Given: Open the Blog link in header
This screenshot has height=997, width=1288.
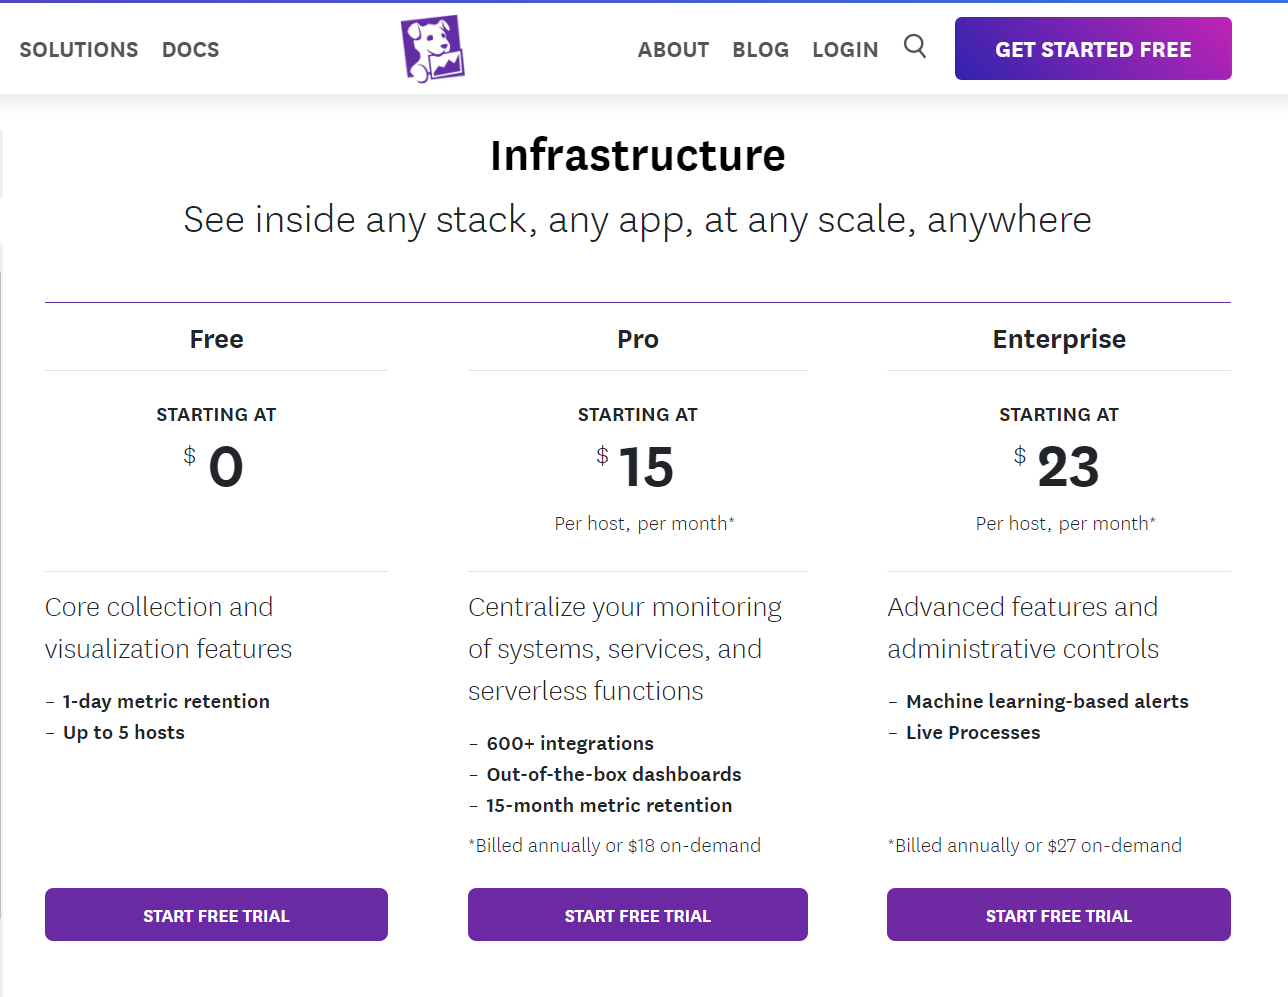Looking at the screenshot, I should click(760, 50).
